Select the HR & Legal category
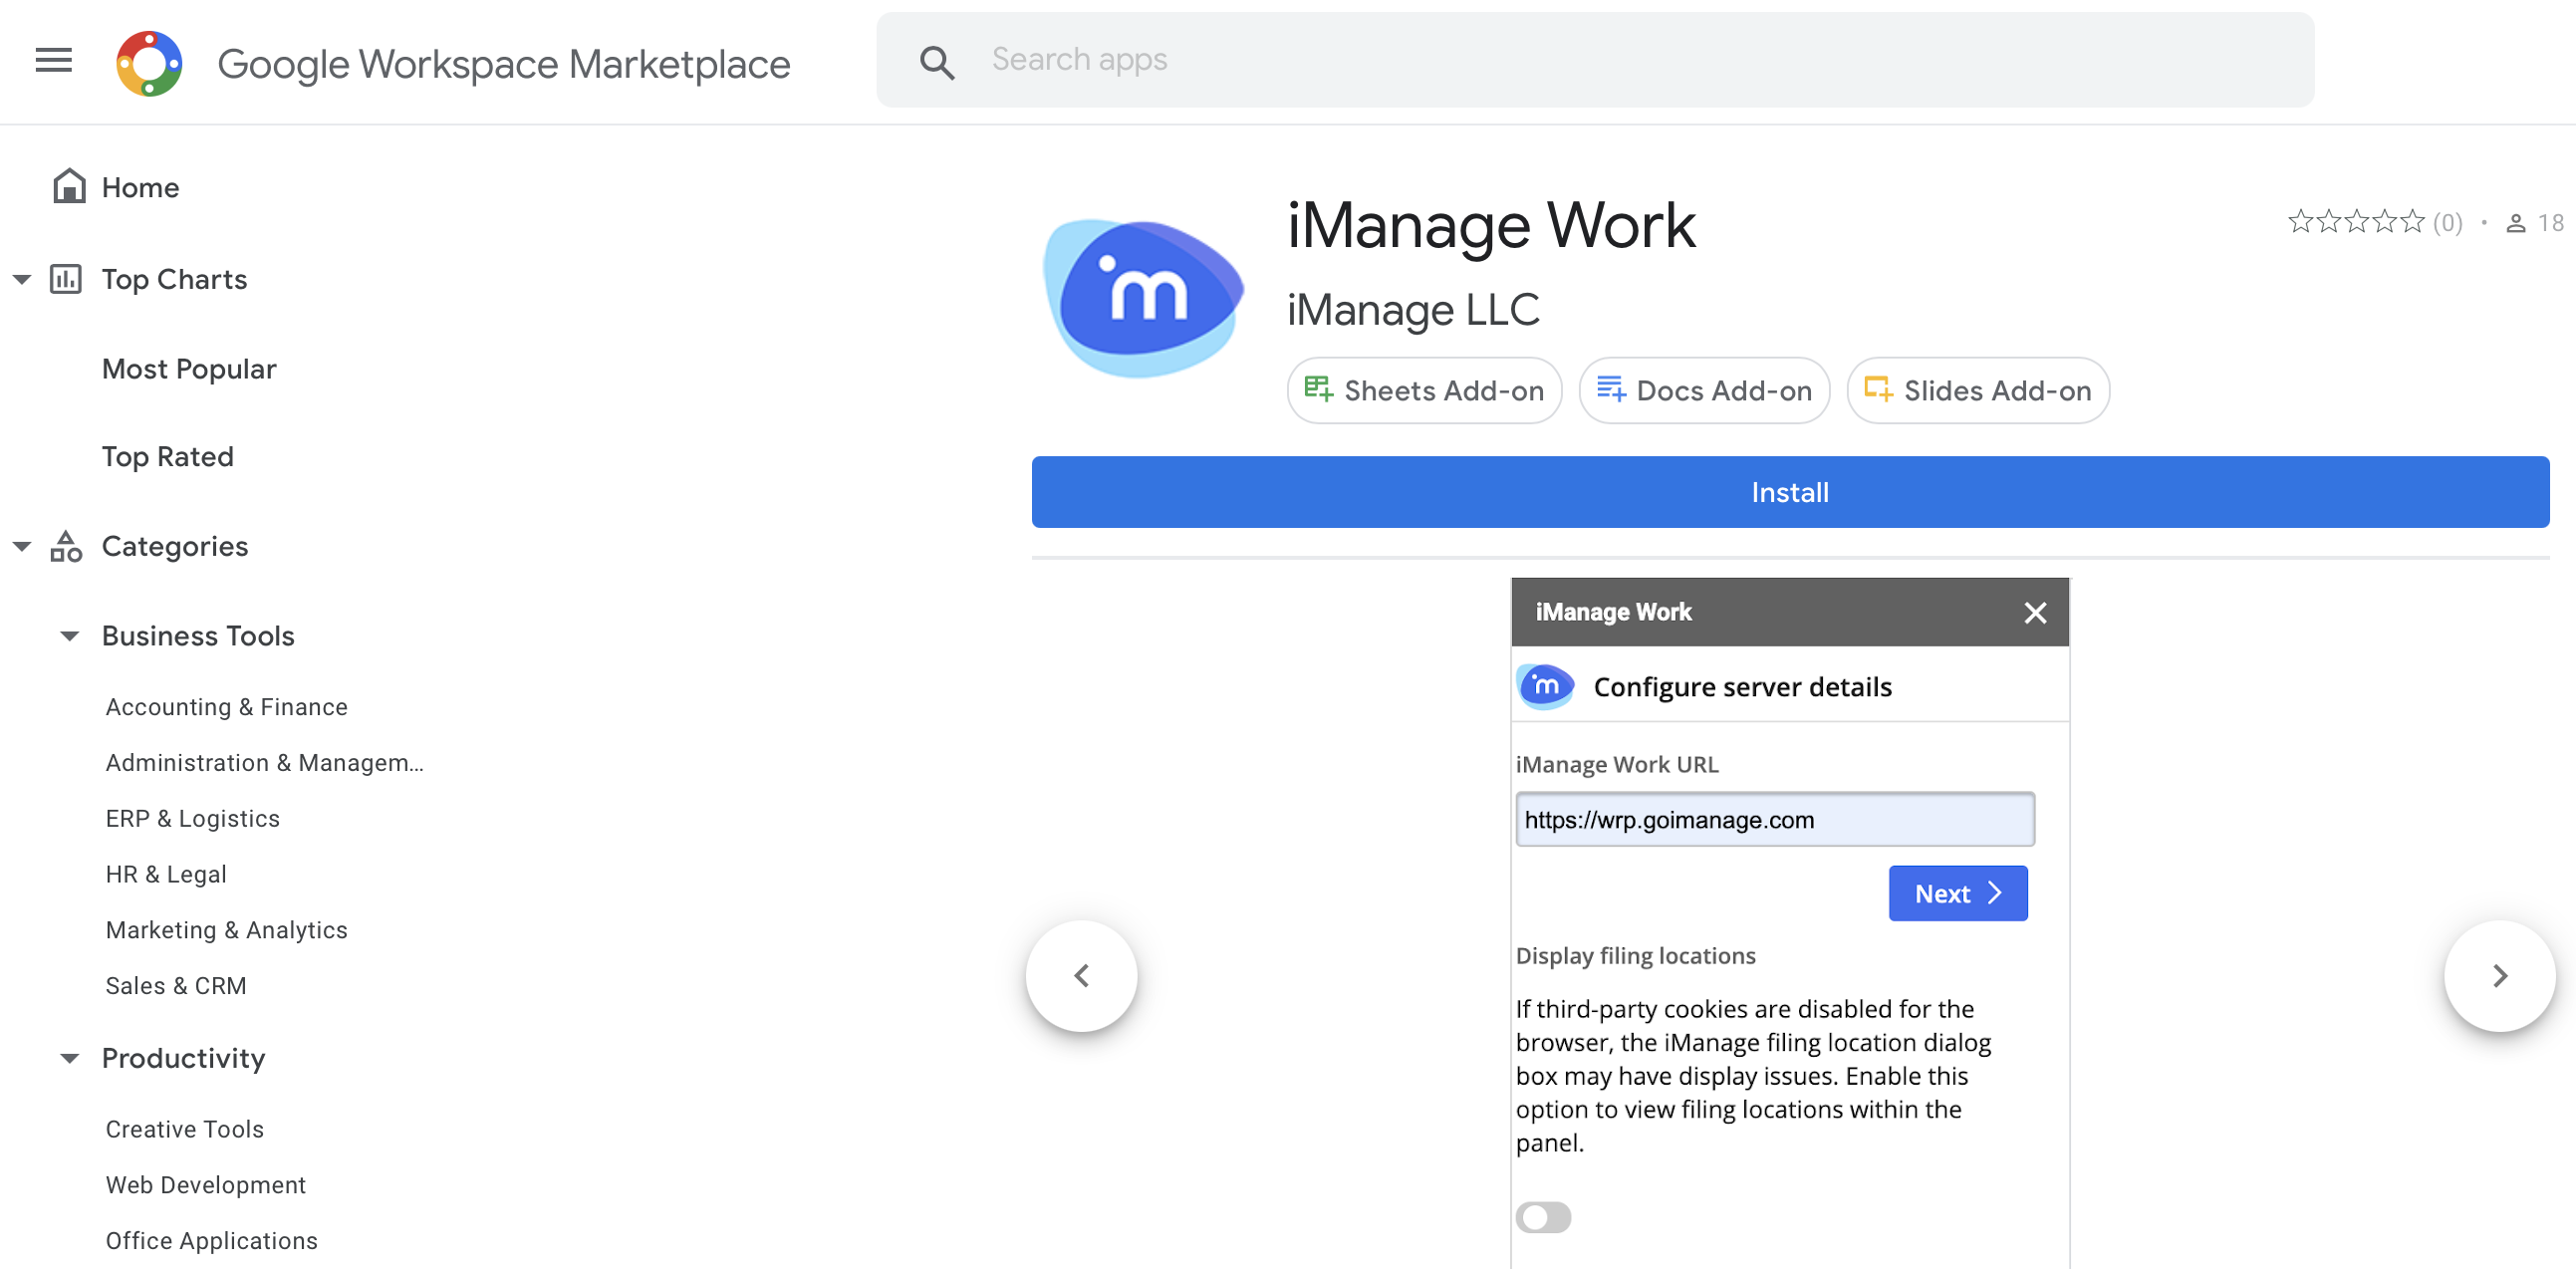Viewport: 2576px width, 1269px height. 166,874
